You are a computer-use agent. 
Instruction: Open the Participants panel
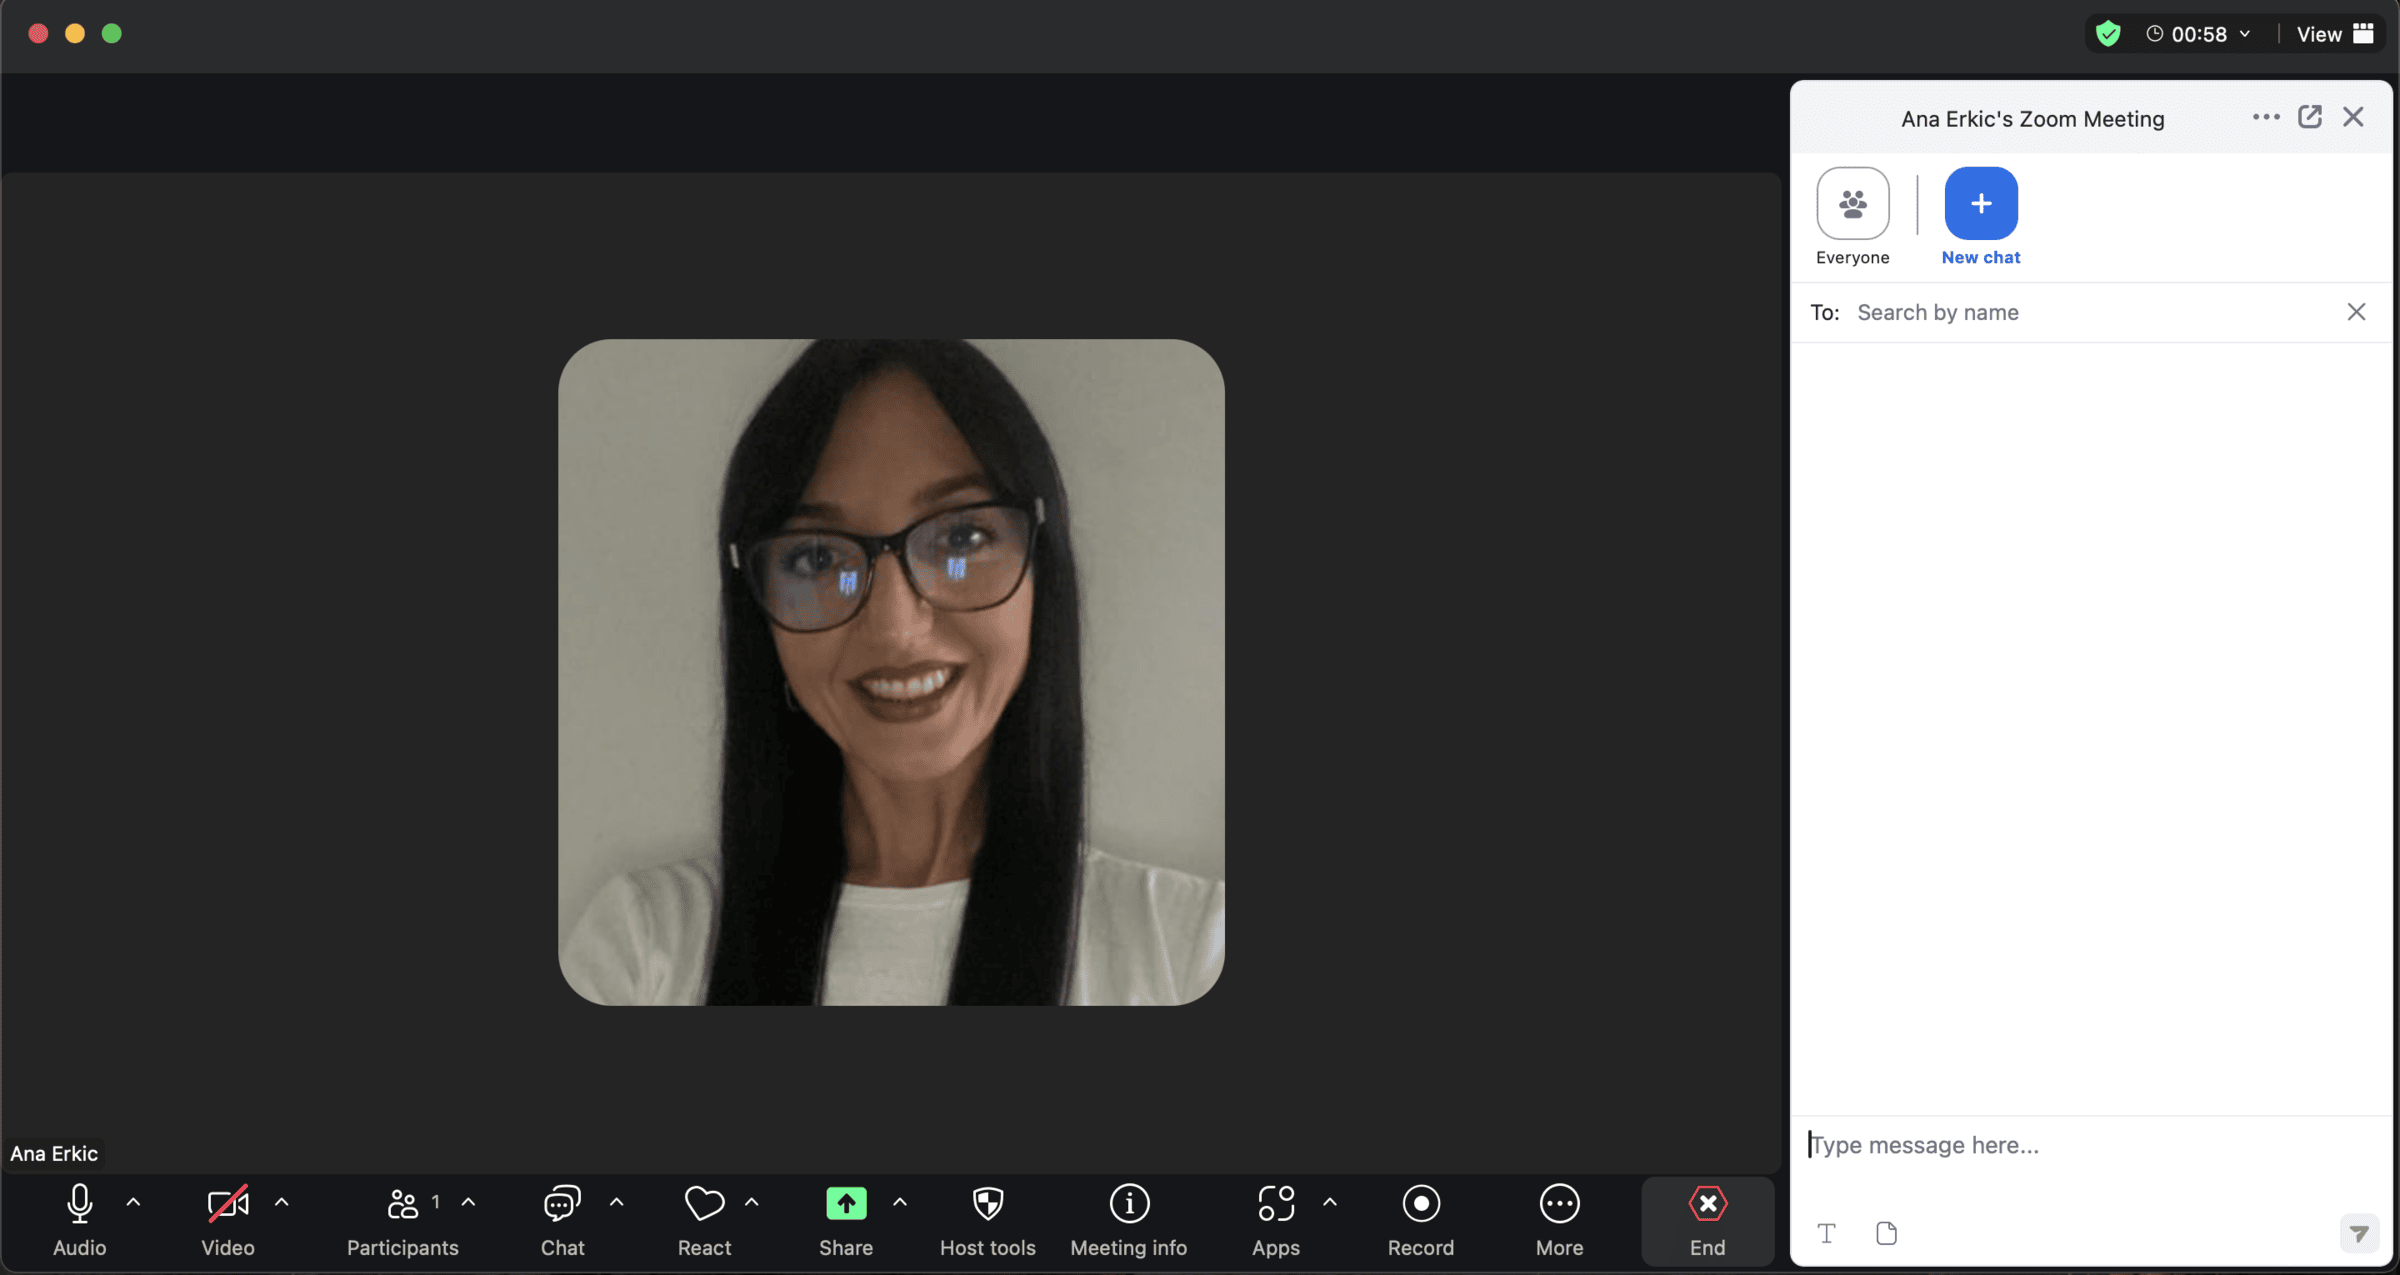pos(402,1220)
